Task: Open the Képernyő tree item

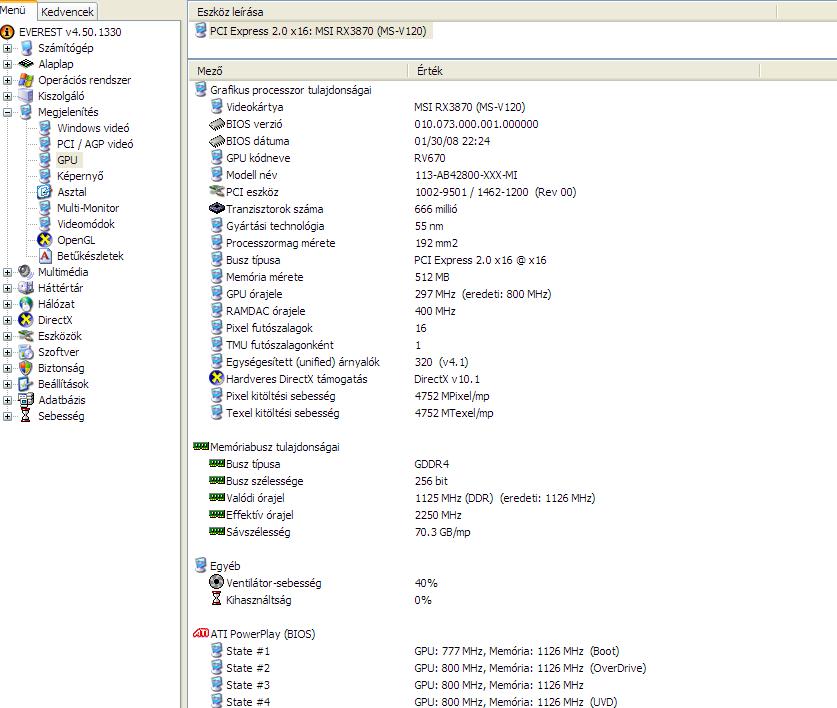Action: click(80, 176)
